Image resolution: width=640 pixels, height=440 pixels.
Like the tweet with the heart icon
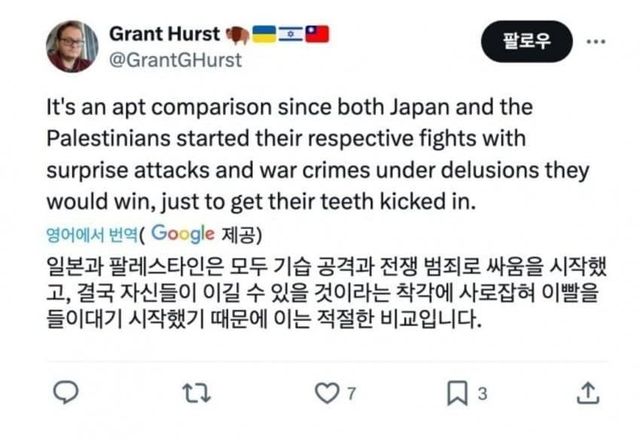(x=325, y=393)
